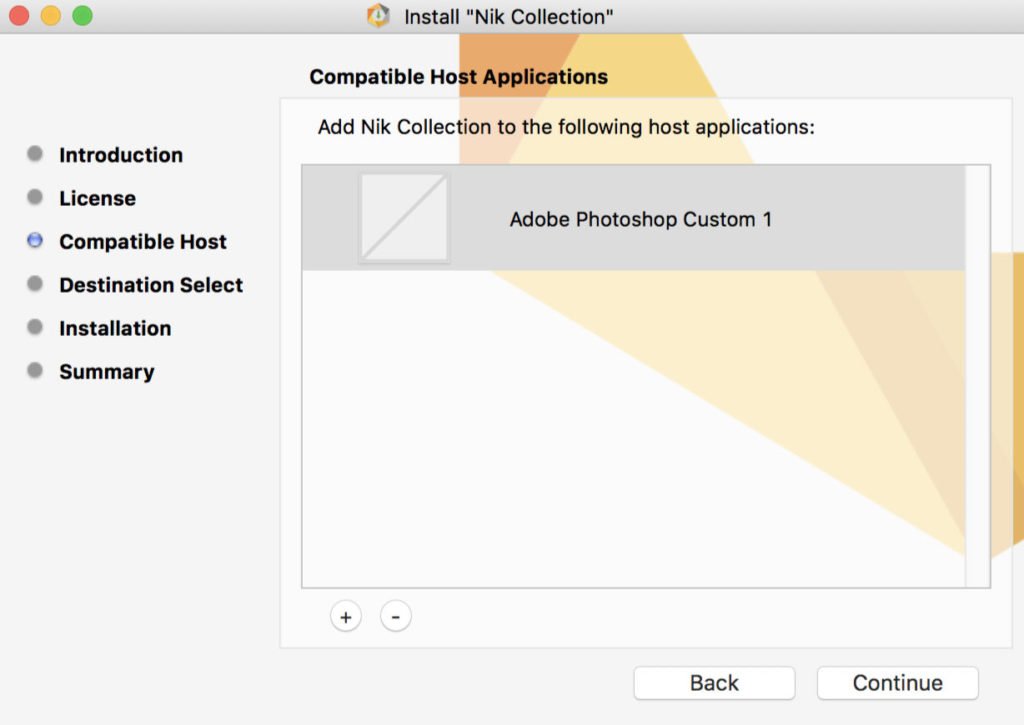Click the host list vertical scrollbar
Viewport: 1024px width, 725px height.
pos(978,376)
